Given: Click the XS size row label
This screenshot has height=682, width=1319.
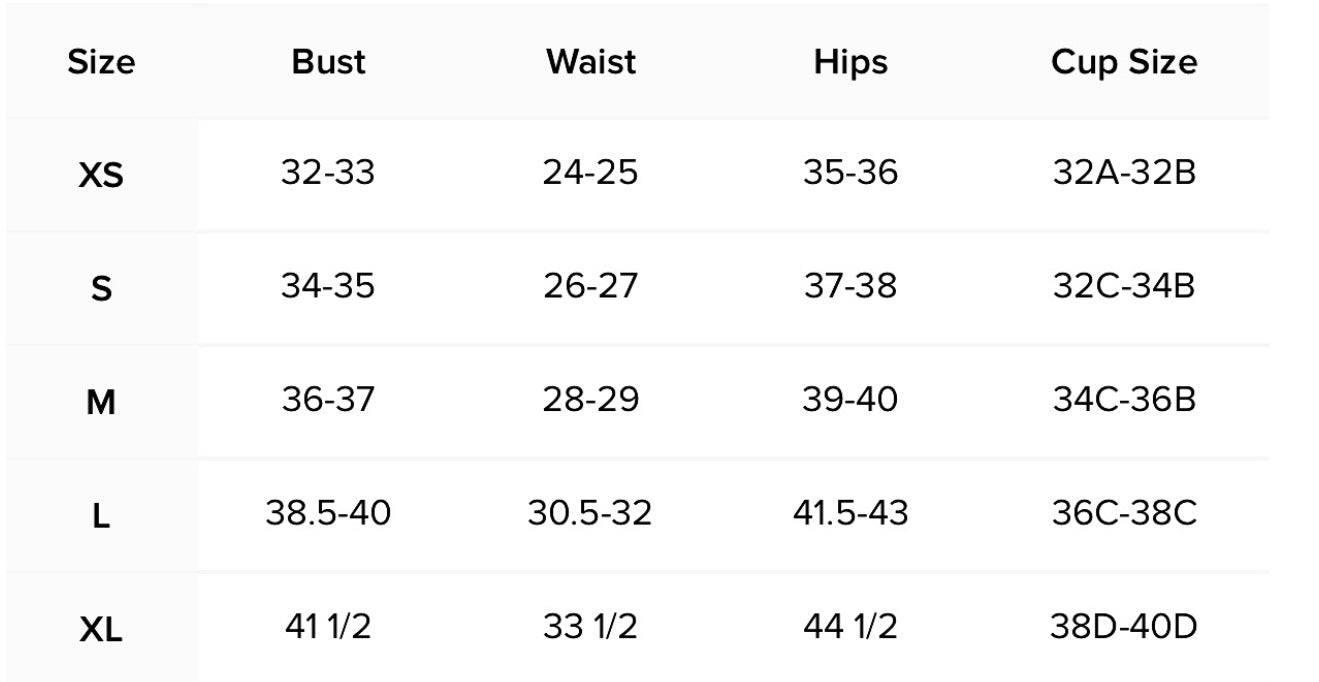Looking at the screenshot, I should (x=101, y=176).
